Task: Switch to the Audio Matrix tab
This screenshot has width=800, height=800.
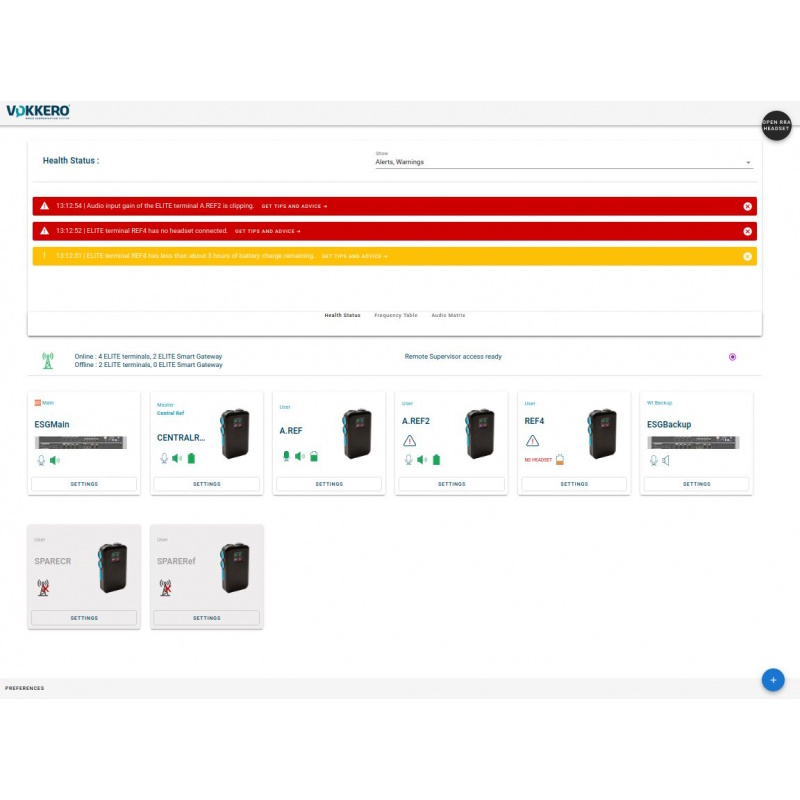Action: [448, 315]
